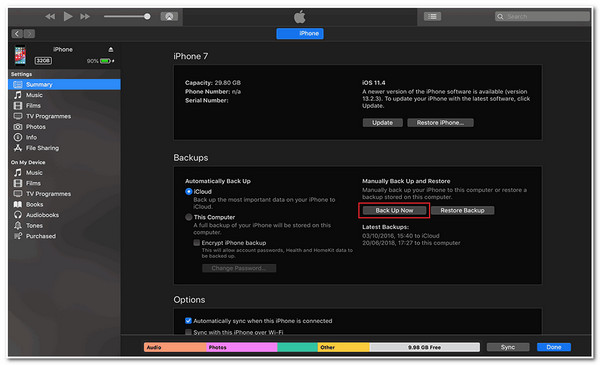Screen dimensions: 600x365
Task: Click the battery status icon
Action: tap(106, 61)
